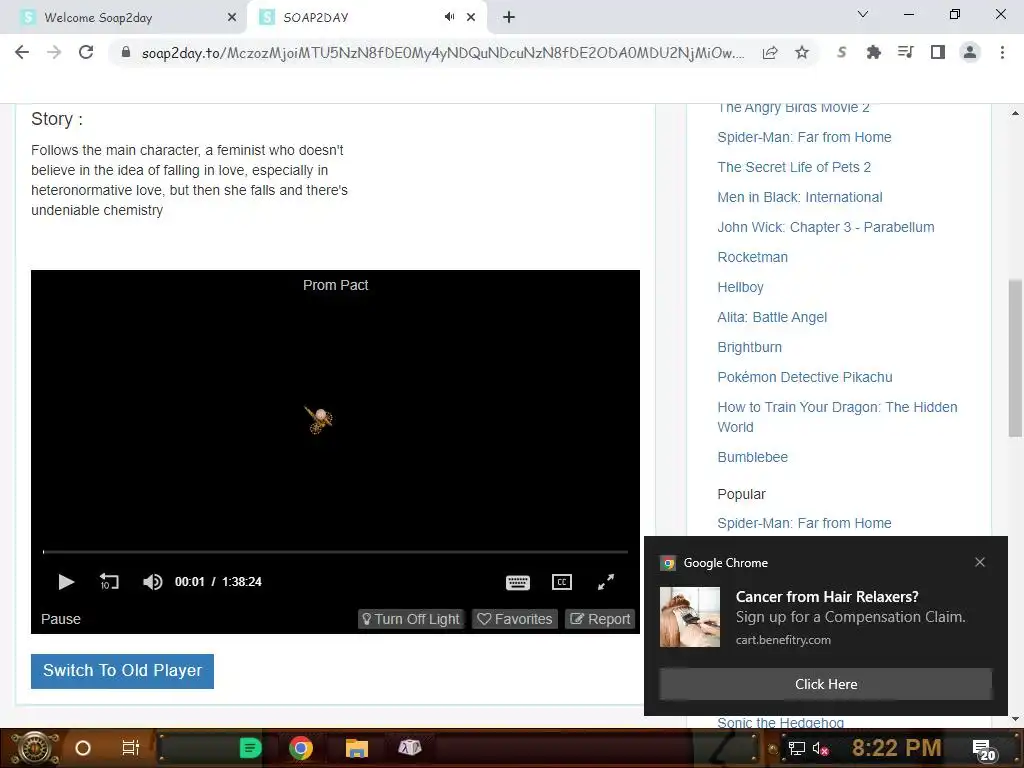This screenshot has height=768, width=1024.
Task: Open Hellboy movie link
Action: (x=740, y=287)
